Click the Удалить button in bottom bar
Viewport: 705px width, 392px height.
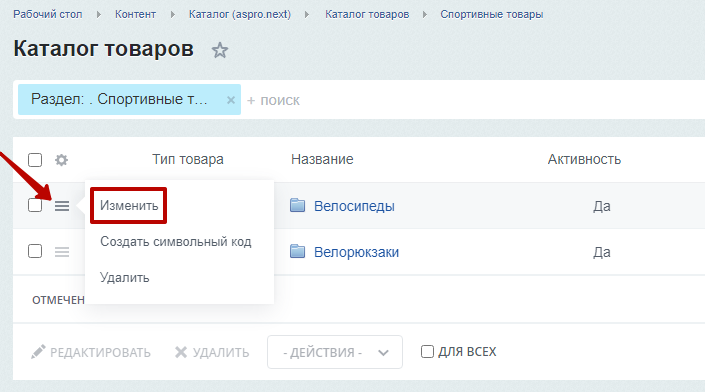(x=212, y=352)
